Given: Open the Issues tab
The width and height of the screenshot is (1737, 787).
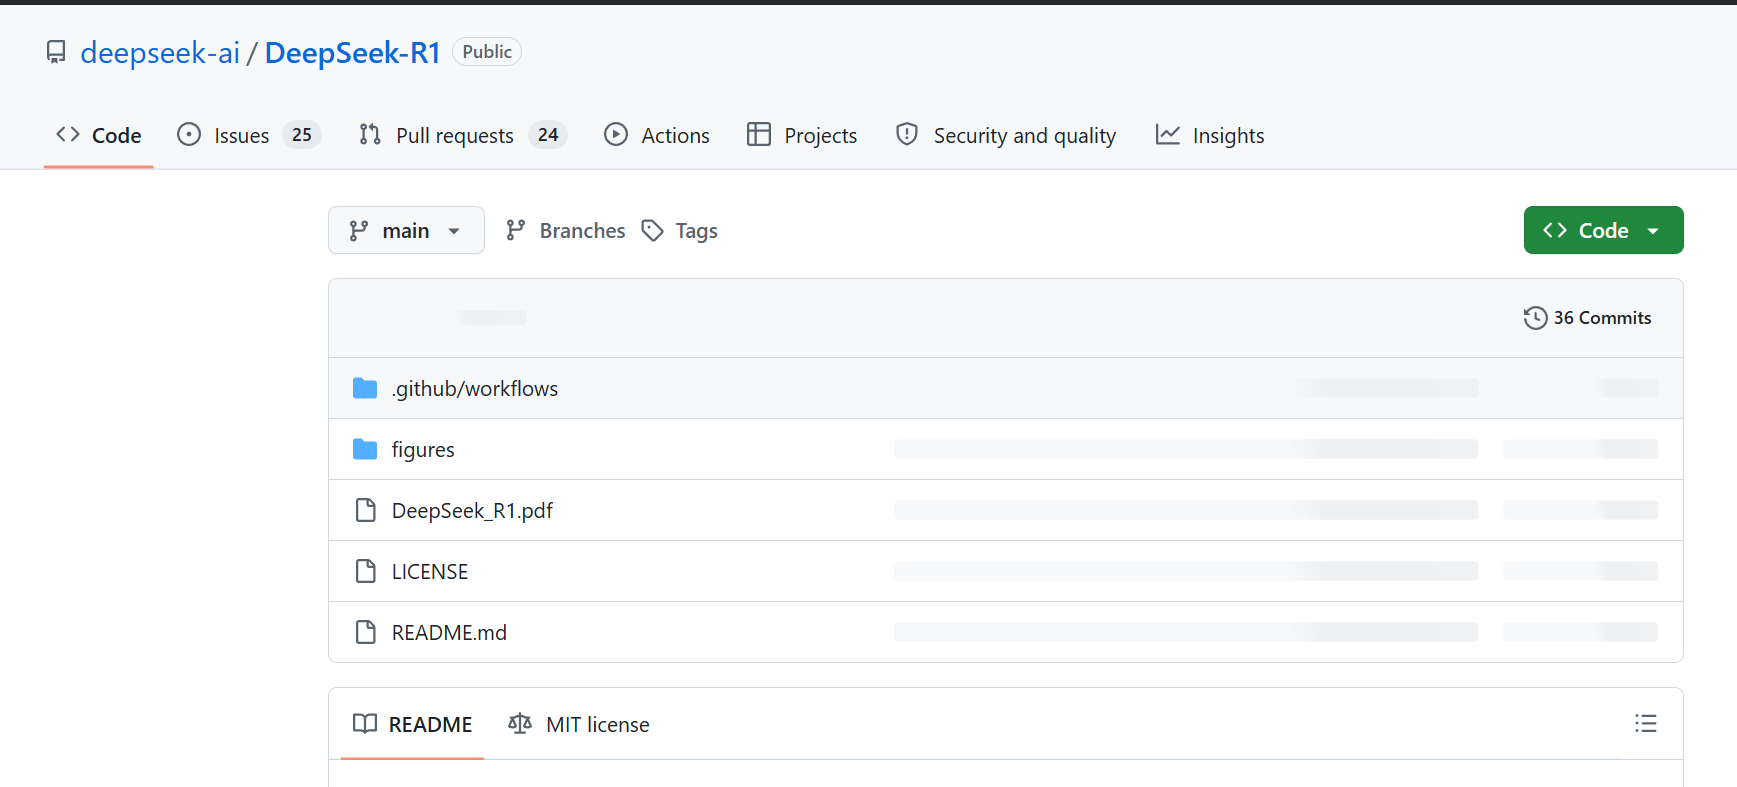Looking at the screenshot, I should [x=248, y=135].
